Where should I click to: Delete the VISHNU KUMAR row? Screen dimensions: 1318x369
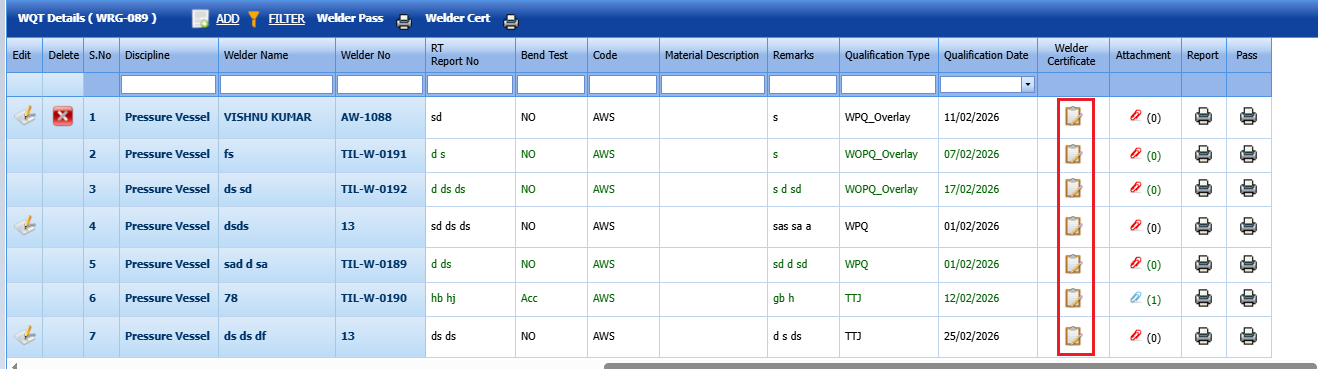63,117
